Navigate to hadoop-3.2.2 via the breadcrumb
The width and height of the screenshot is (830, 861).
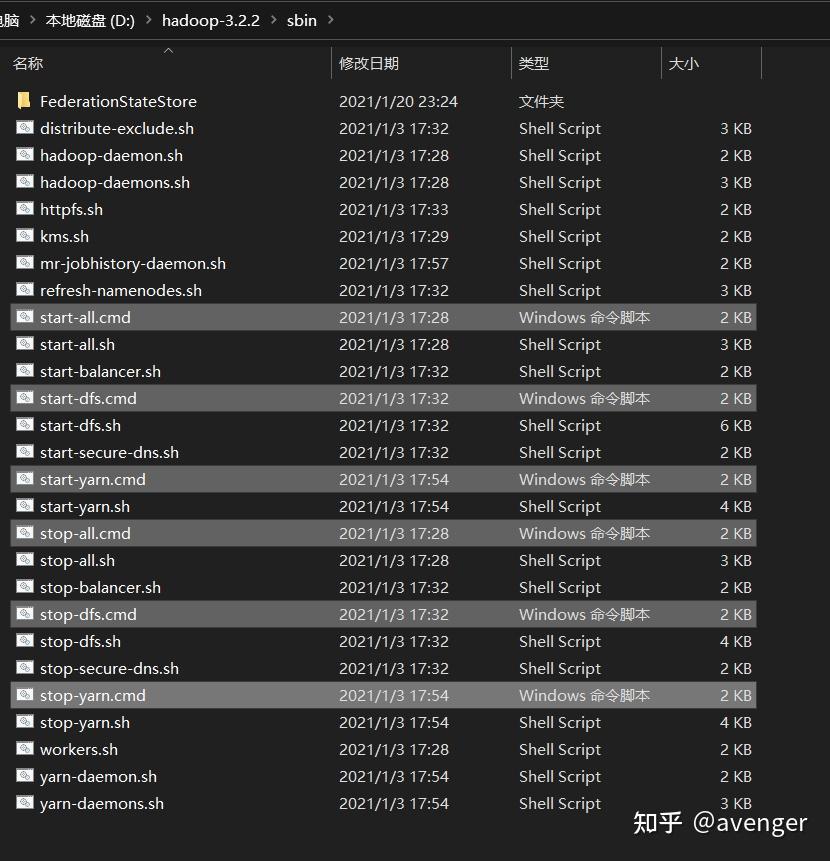coord(210,19)
